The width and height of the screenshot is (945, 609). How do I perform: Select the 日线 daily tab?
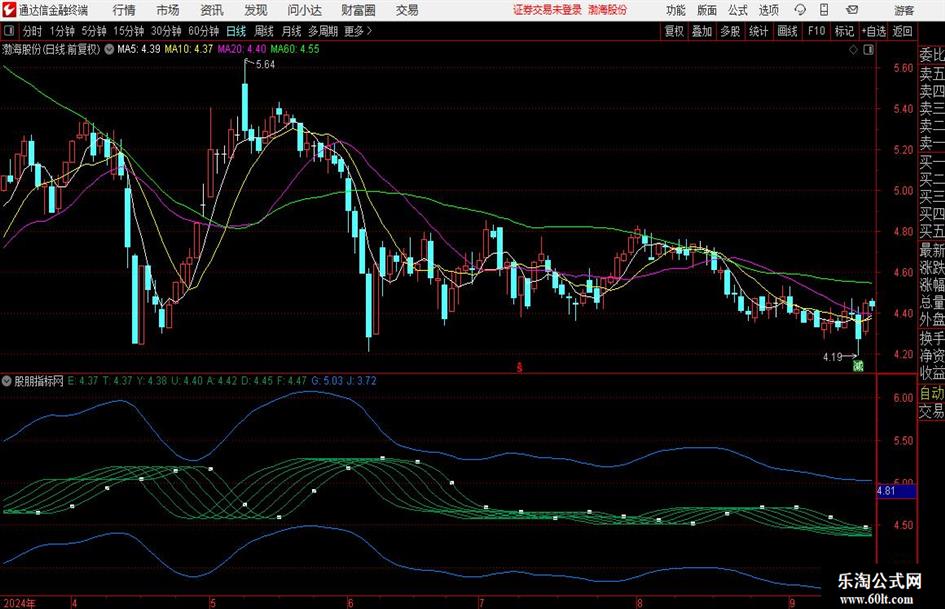point(236,31)
